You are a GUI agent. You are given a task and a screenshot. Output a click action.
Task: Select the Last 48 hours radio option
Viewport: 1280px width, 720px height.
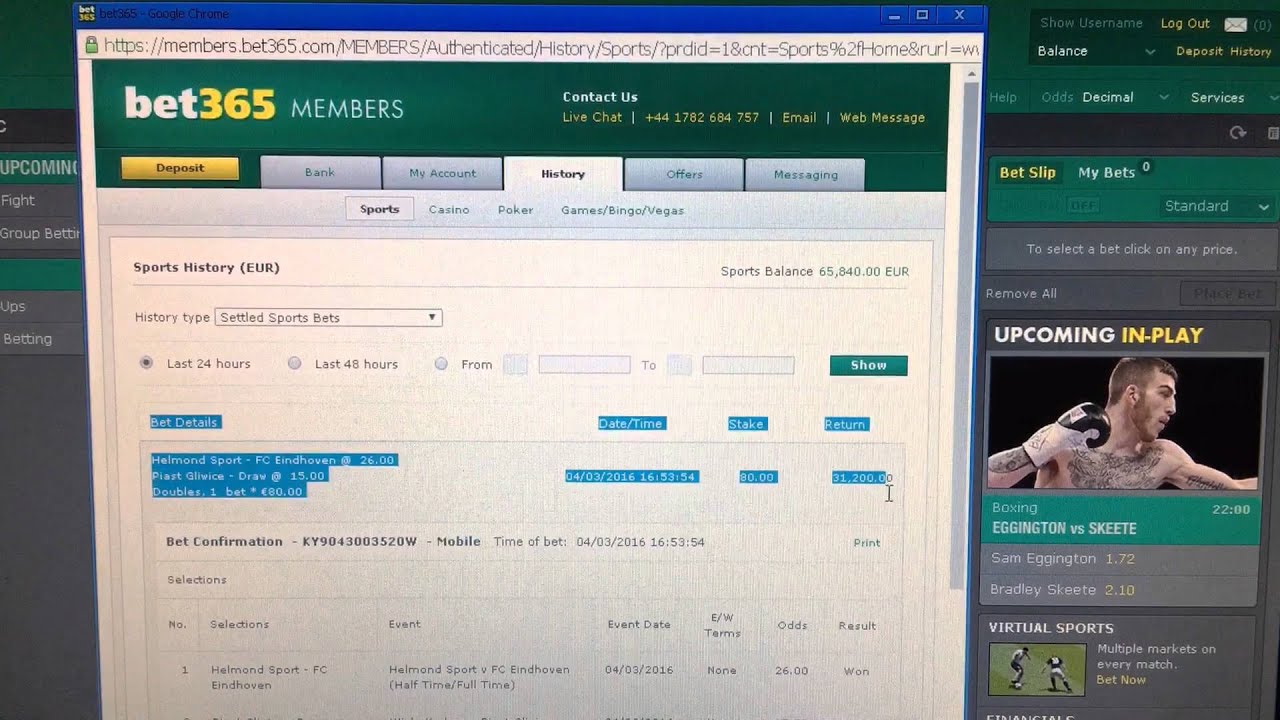point(294,363)
